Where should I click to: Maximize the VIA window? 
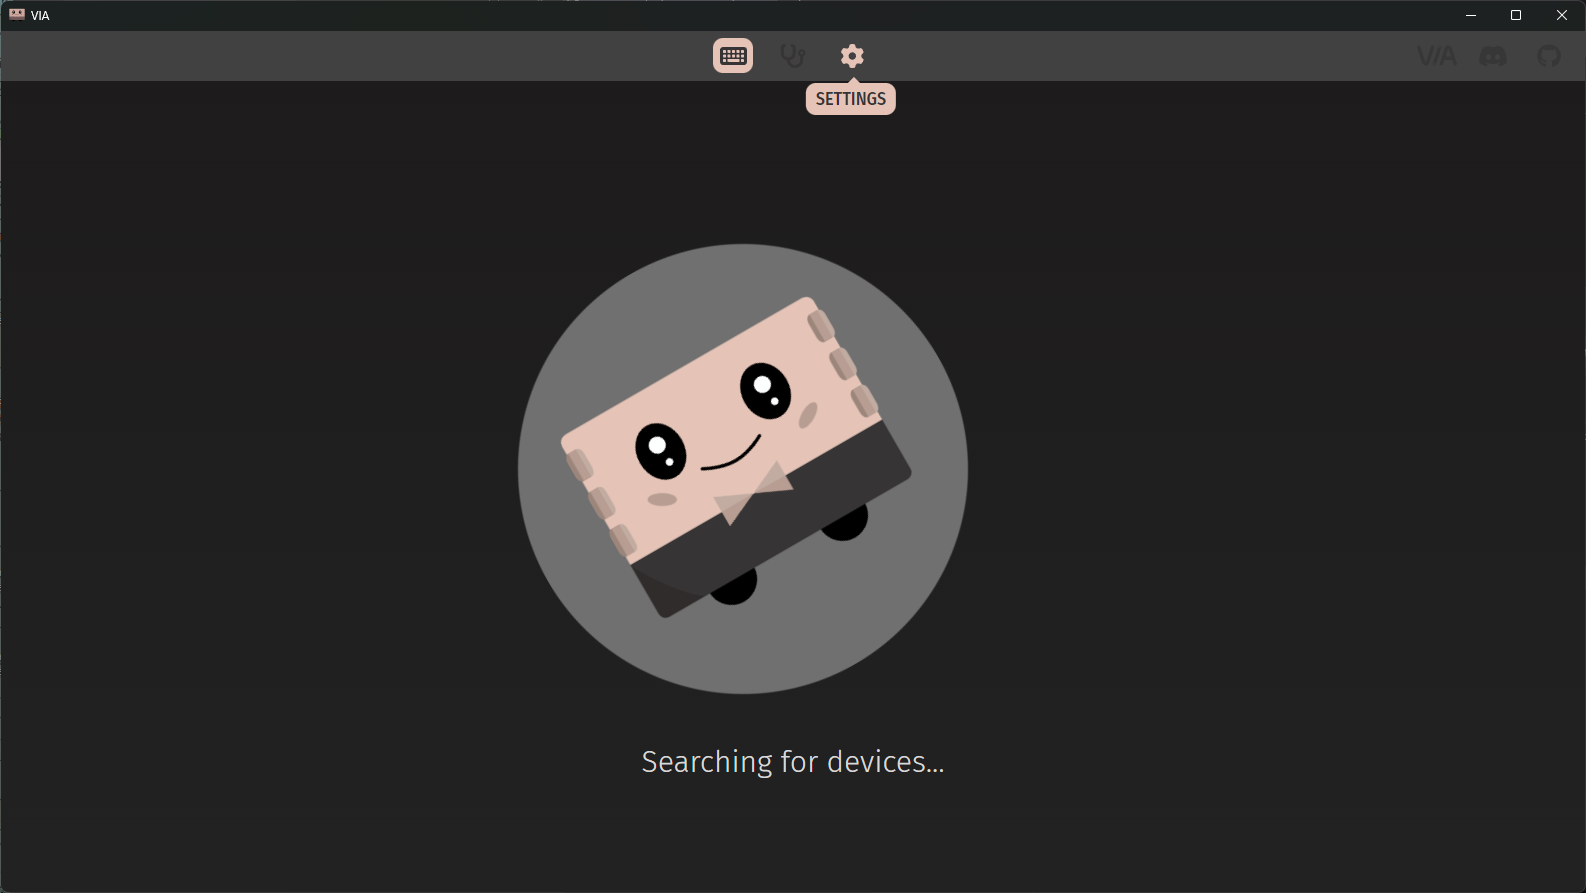pos(1516,15)
